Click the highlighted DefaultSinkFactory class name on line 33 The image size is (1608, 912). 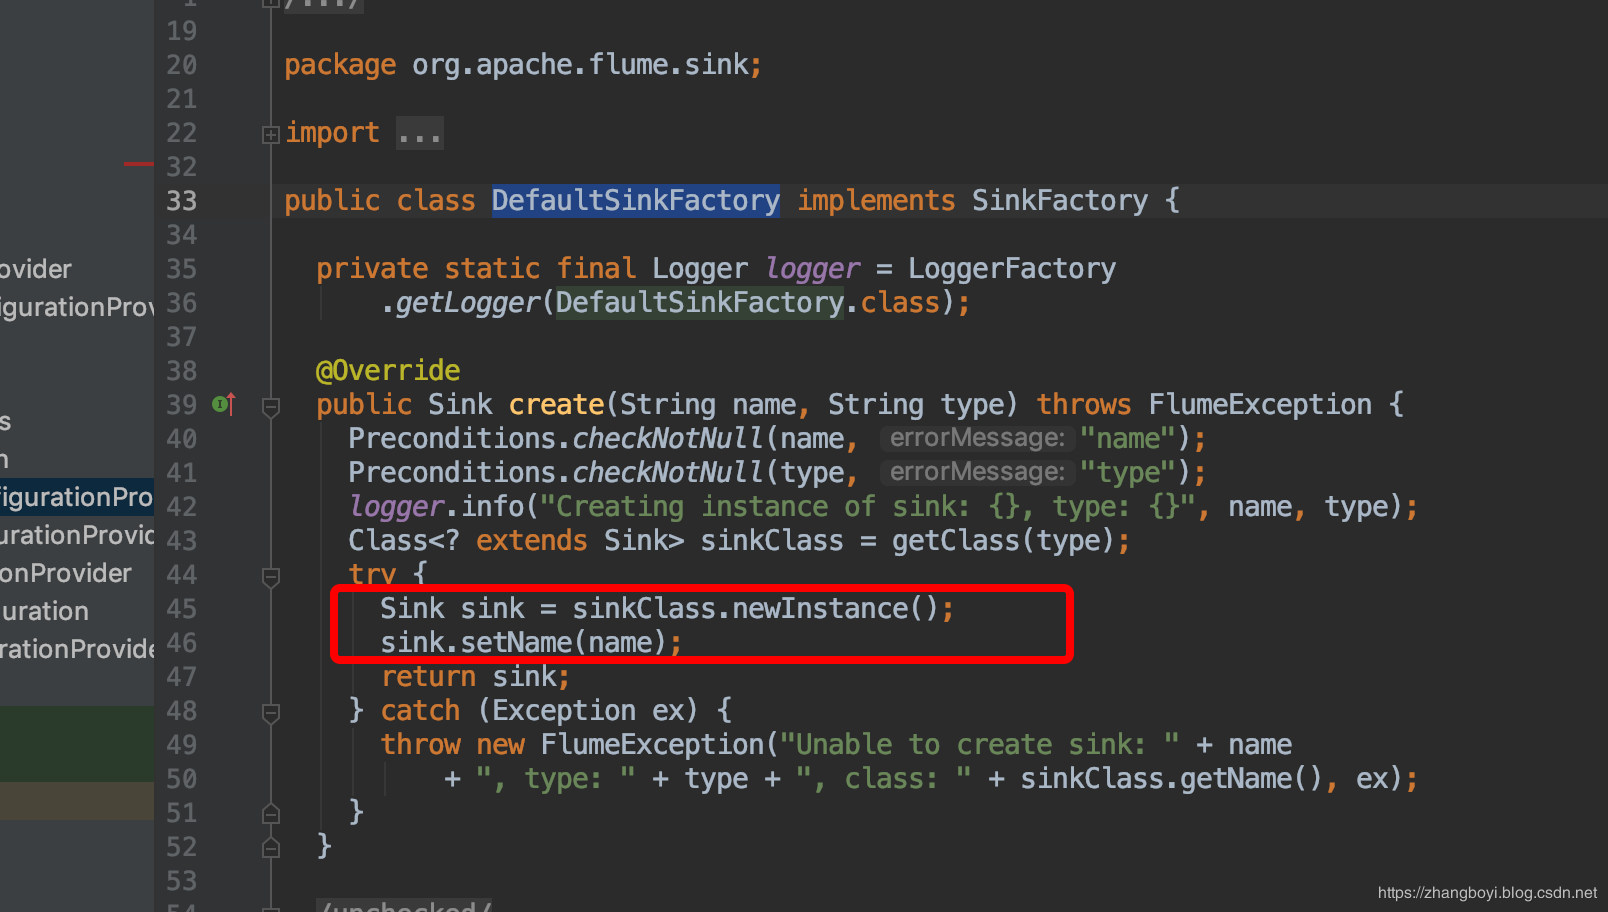[x=635, y=200]
